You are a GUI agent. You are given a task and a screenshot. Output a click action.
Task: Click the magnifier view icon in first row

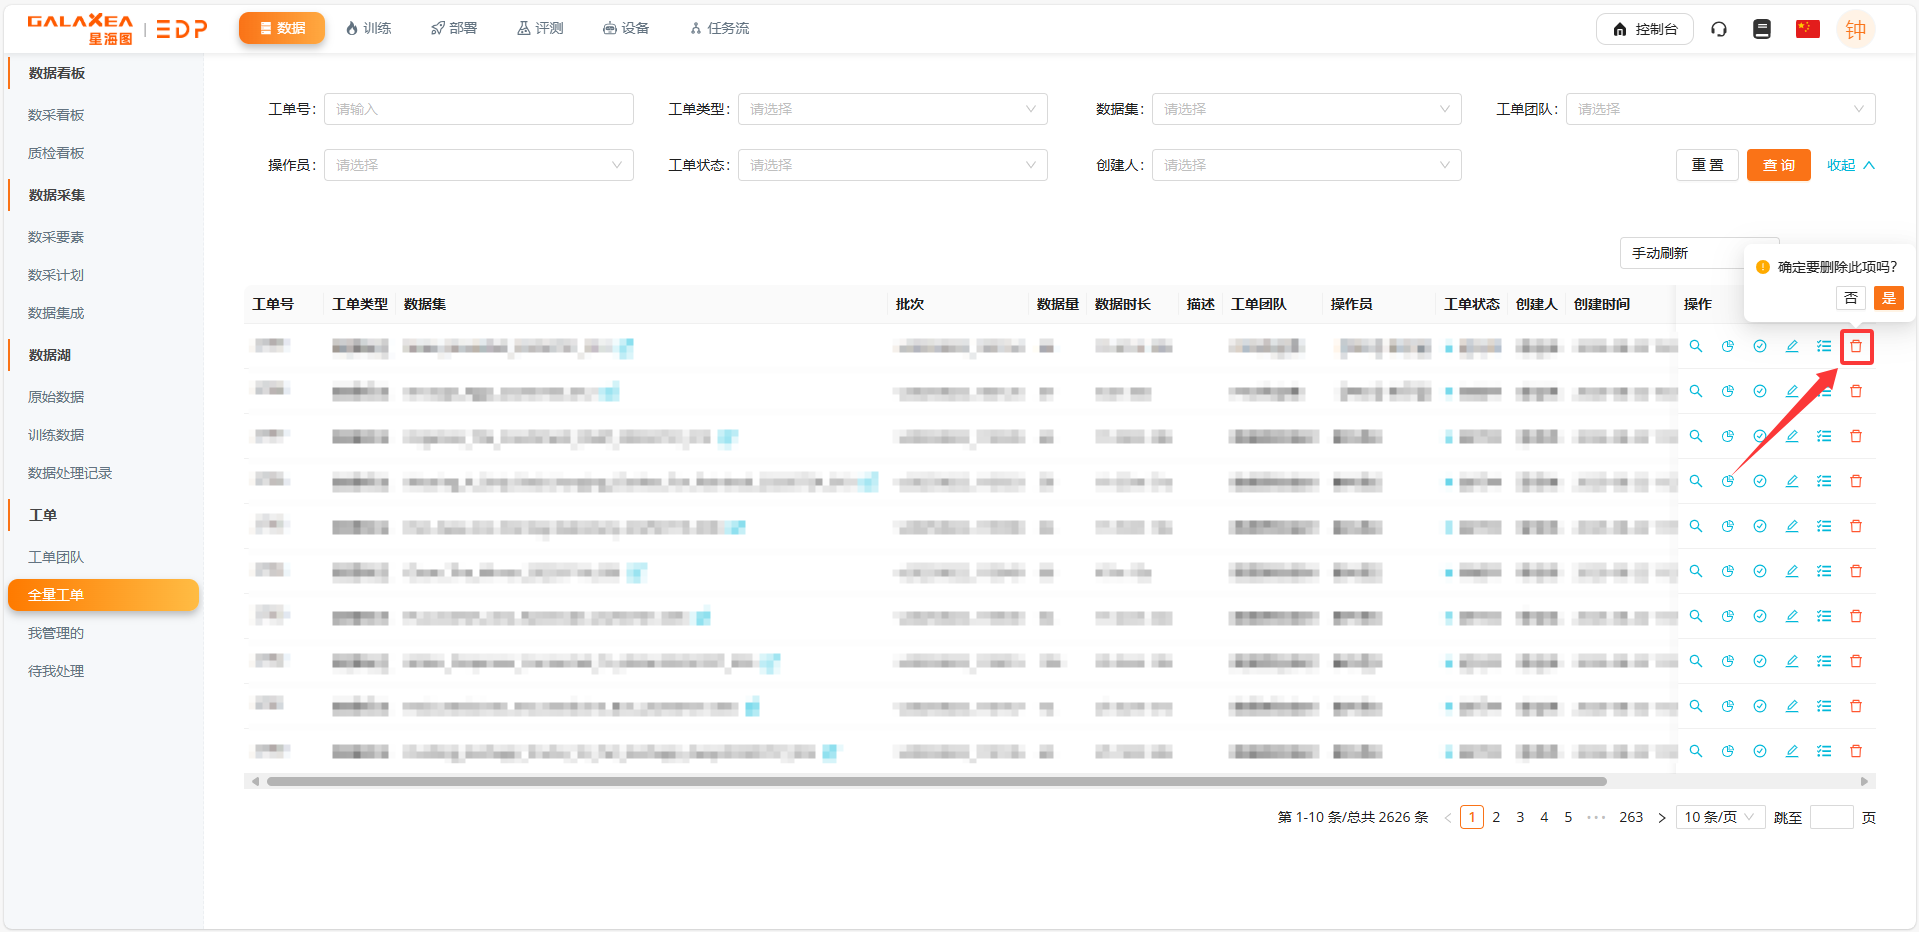pyautogui.click(x=1695, y=346)
